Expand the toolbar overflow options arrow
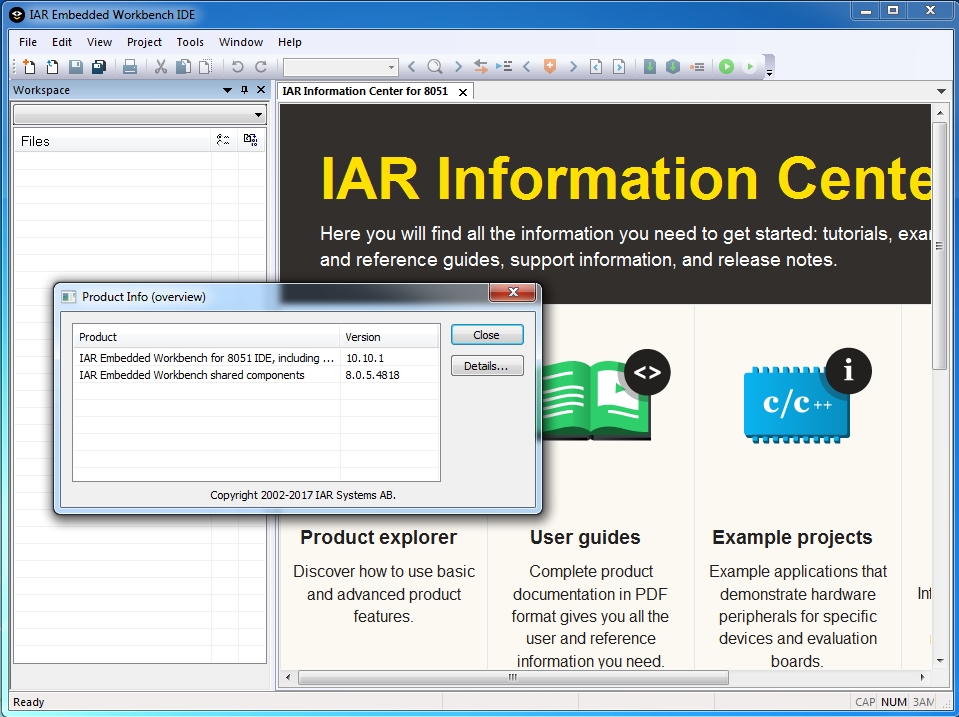Viewport: 959px width, 717px height. tap(769, 73)
